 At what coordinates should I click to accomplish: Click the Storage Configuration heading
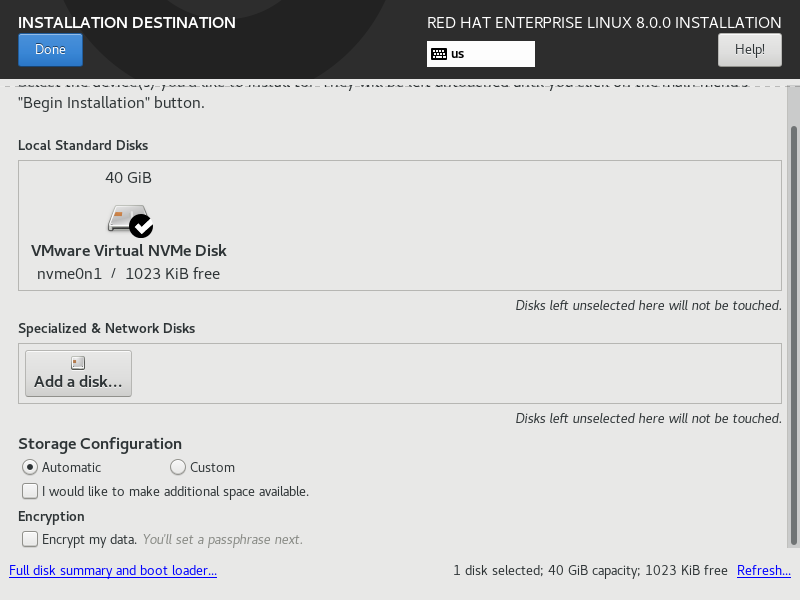100,444
